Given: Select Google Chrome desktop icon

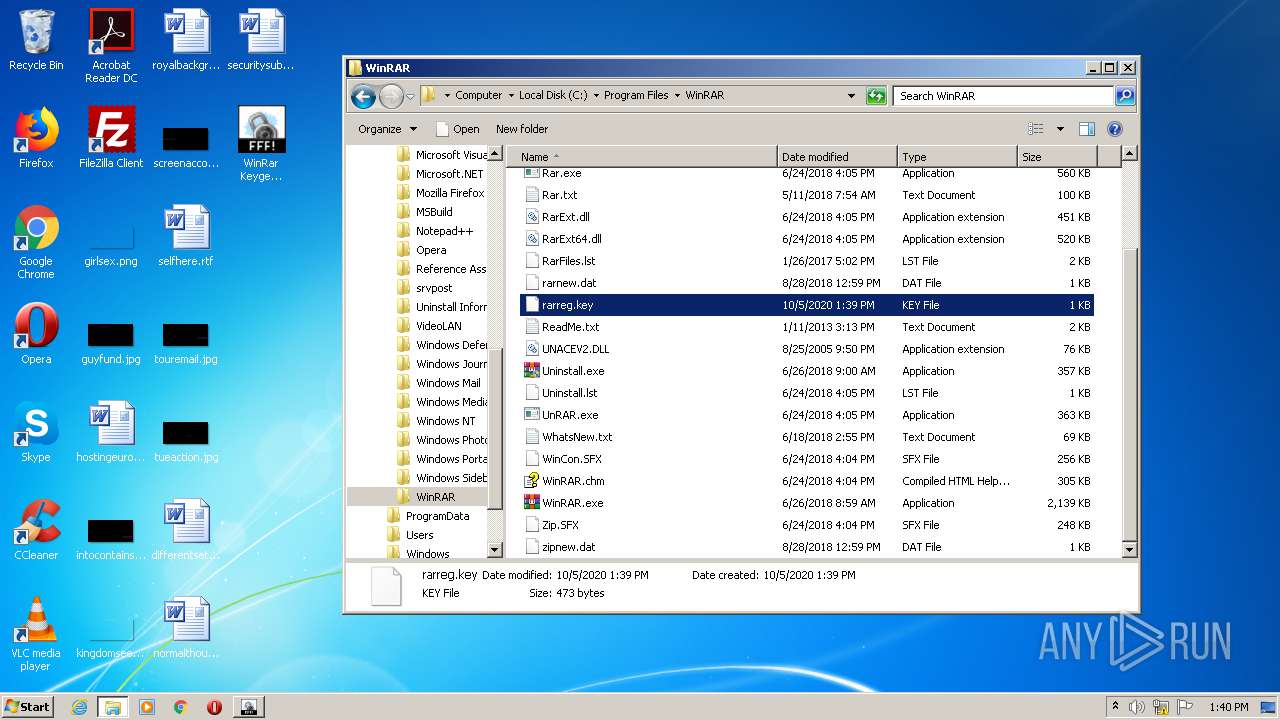Looking at the screenshot, I should pos(36,241).
